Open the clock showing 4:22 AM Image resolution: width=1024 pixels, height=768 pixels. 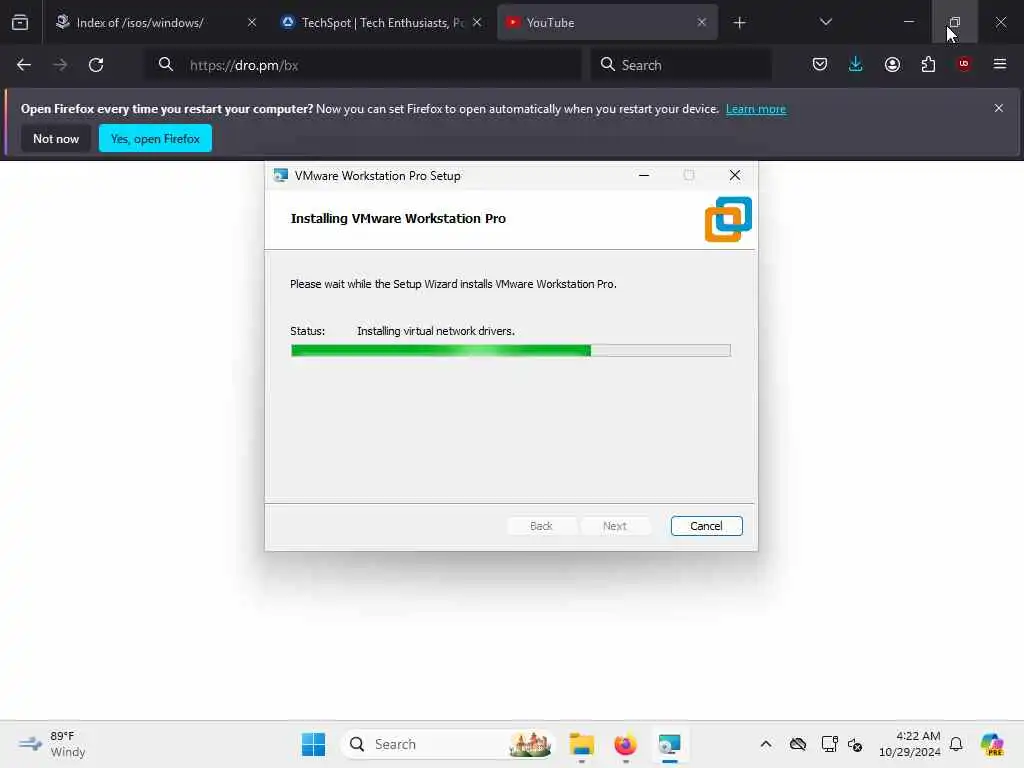(910, 744)
